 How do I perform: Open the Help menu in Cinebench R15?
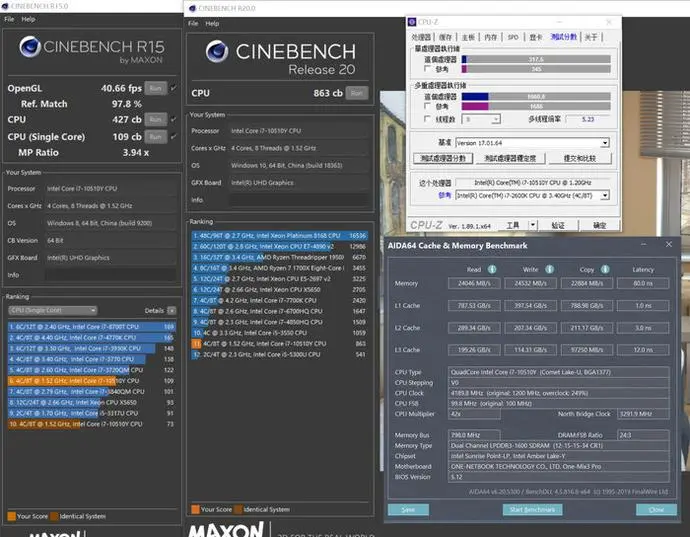28,19
